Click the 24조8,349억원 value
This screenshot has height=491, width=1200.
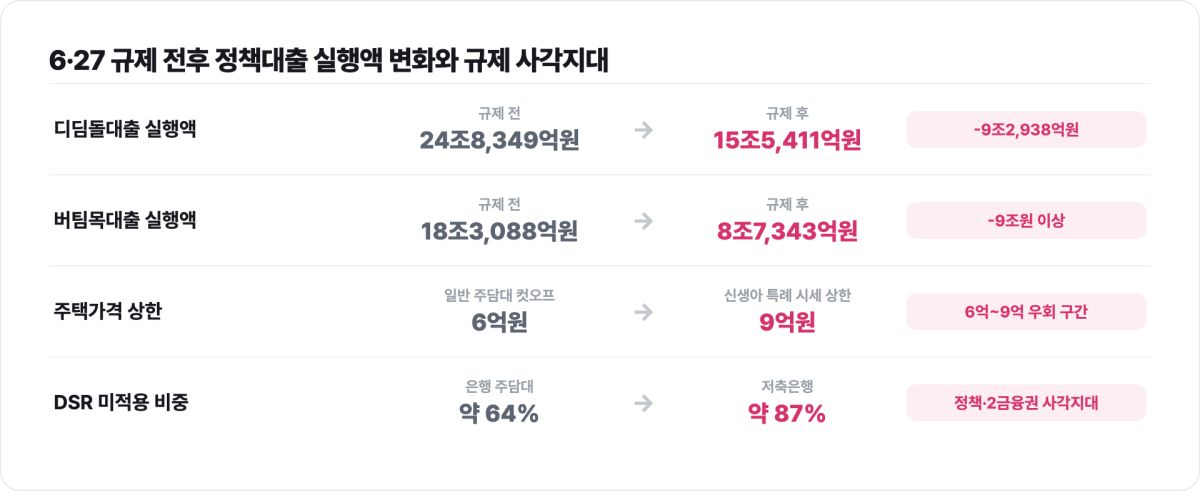499,141
